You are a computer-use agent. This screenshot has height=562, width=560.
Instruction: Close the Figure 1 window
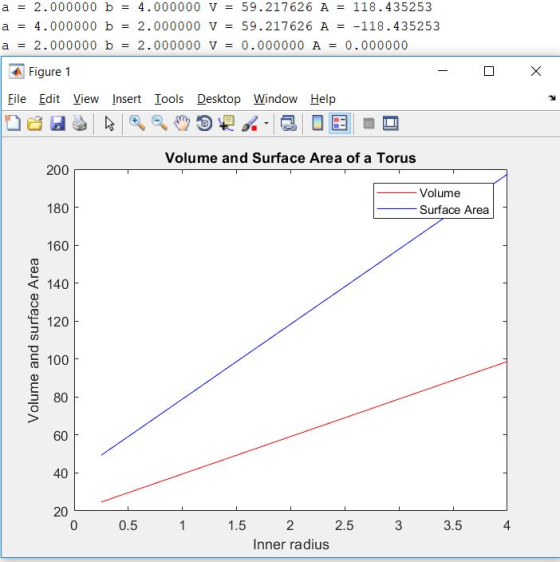(x=536, y=71)
